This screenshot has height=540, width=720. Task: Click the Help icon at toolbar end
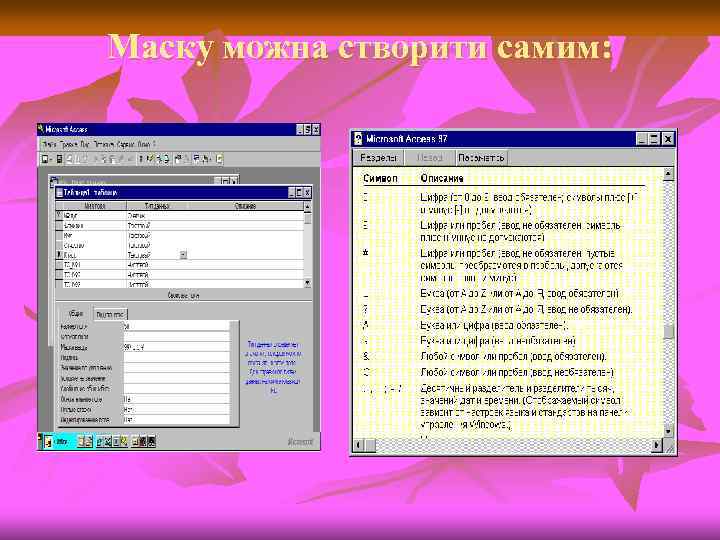coord(219,159)
